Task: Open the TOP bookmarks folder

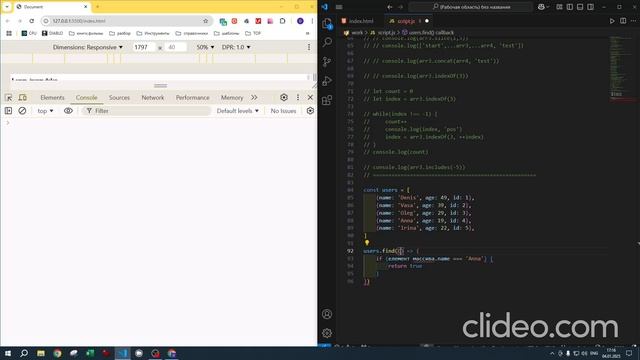Action: pyautogui.click(x=253, y=33)
